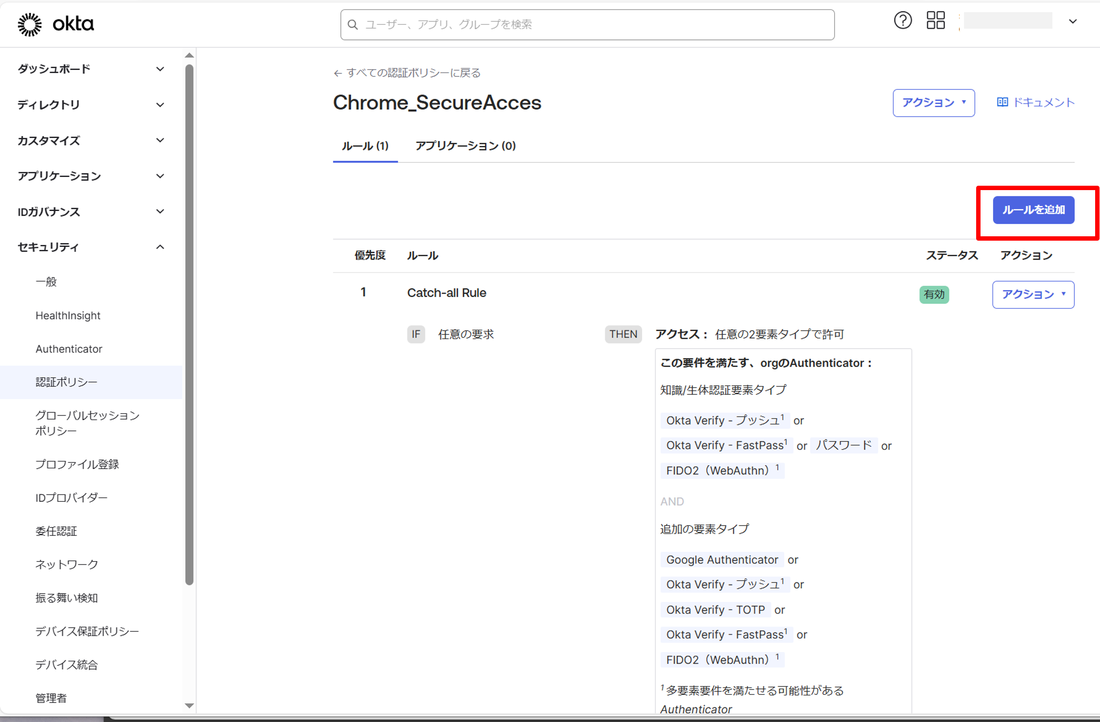Click ルールを追加 button
Screen dimensions: 1100x722
1033,210
